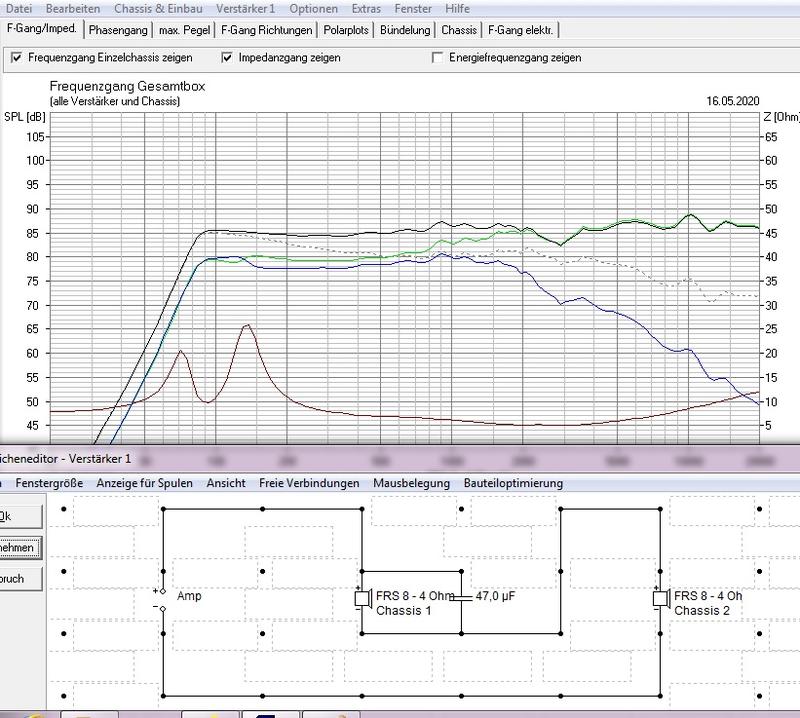Viewport: 800px width, 718px height.
Task: Enable Energiefrequenzgang zeigen checkbox
Action: (x=437, y=58)
